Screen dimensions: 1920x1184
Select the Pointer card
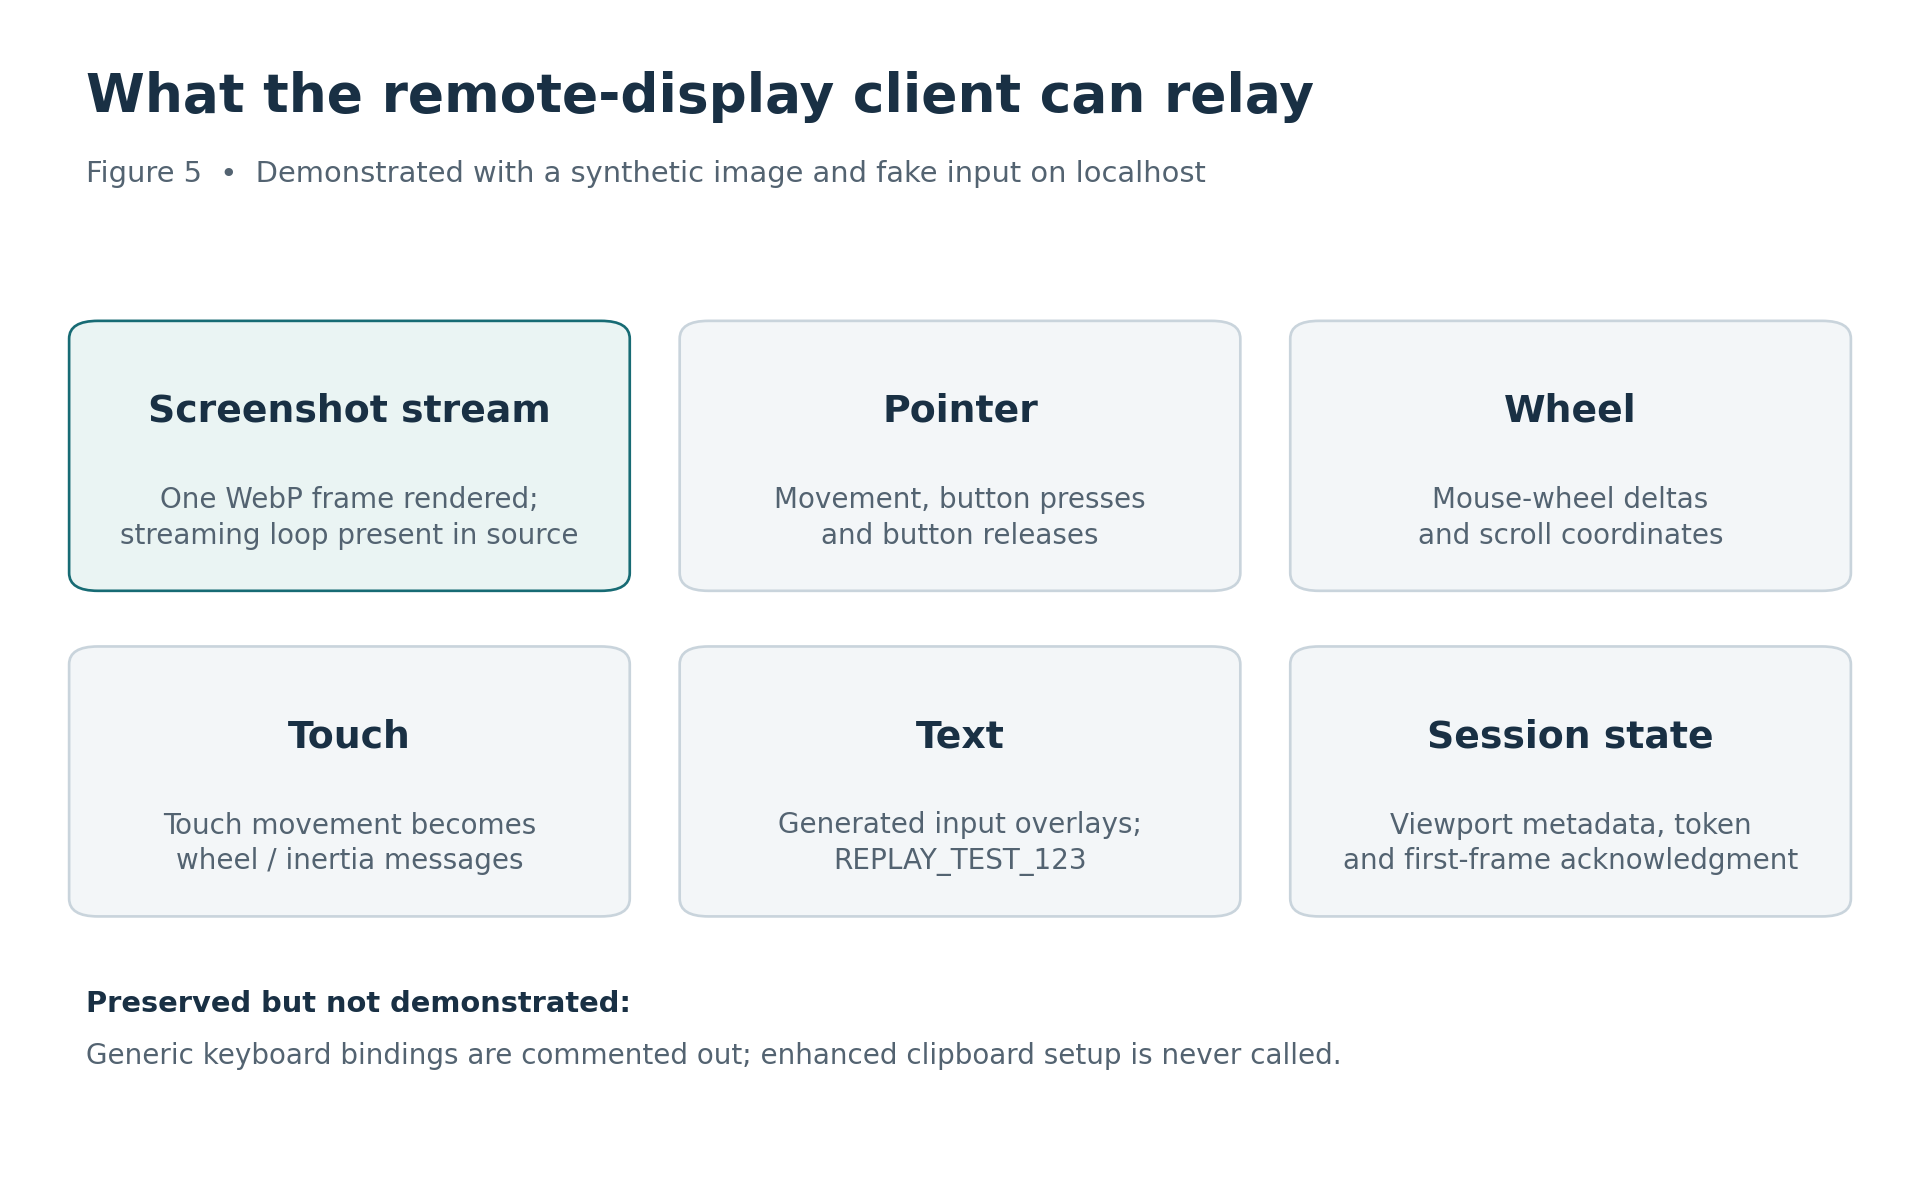pos(960,456)
